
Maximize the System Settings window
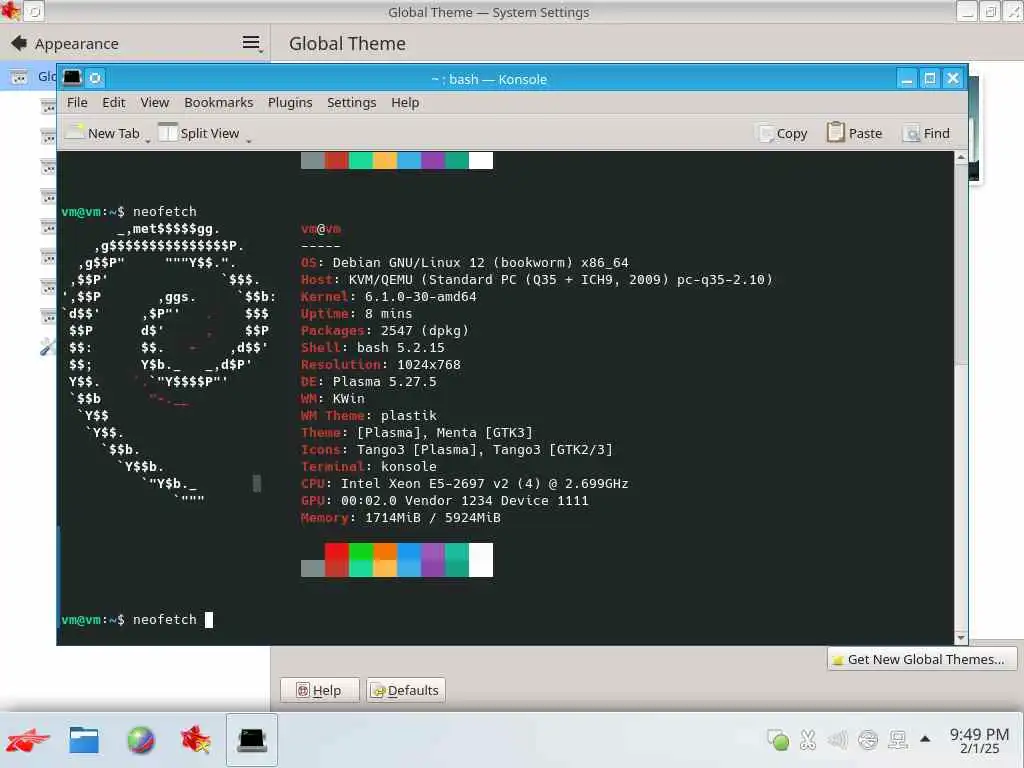pos(991,11)
